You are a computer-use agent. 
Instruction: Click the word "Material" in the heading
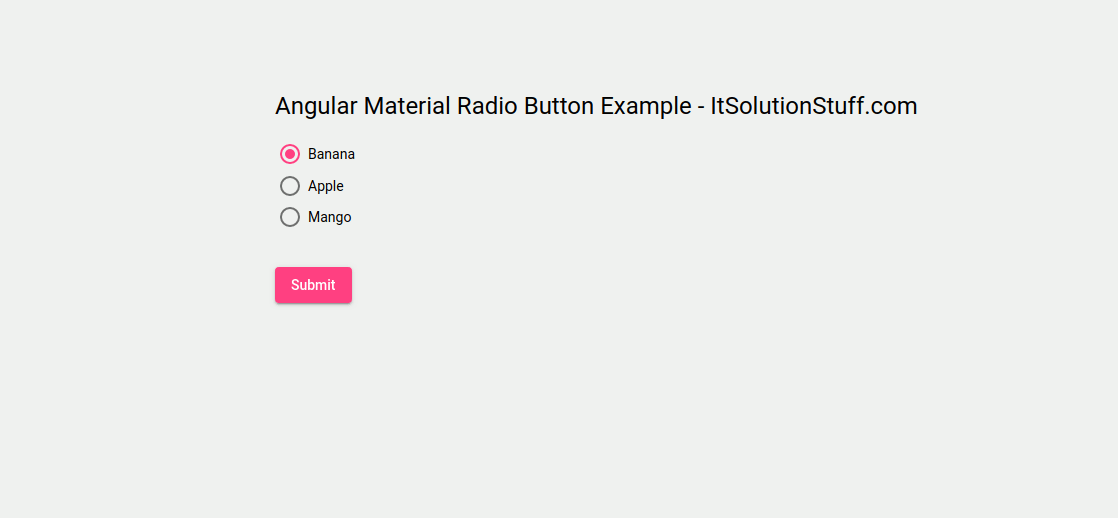[x=407, y=106]
